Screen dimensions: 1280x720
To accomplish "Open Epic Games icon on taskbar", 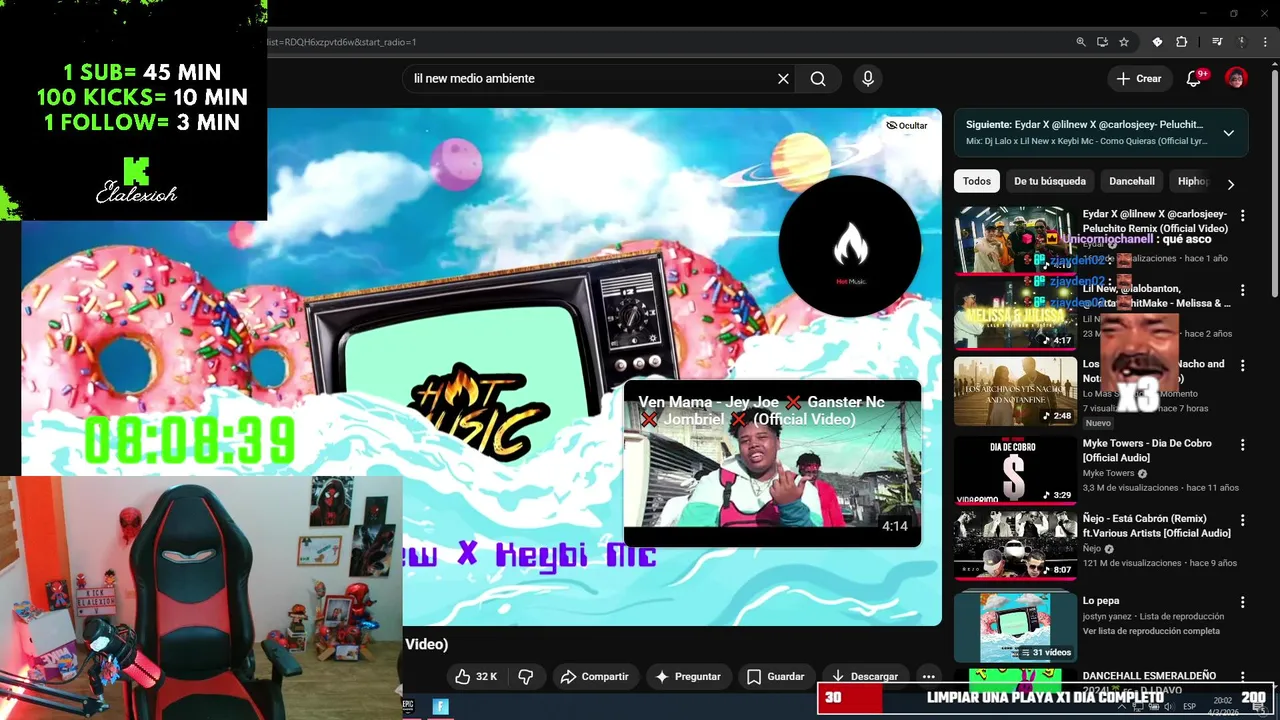I will 408,706.
